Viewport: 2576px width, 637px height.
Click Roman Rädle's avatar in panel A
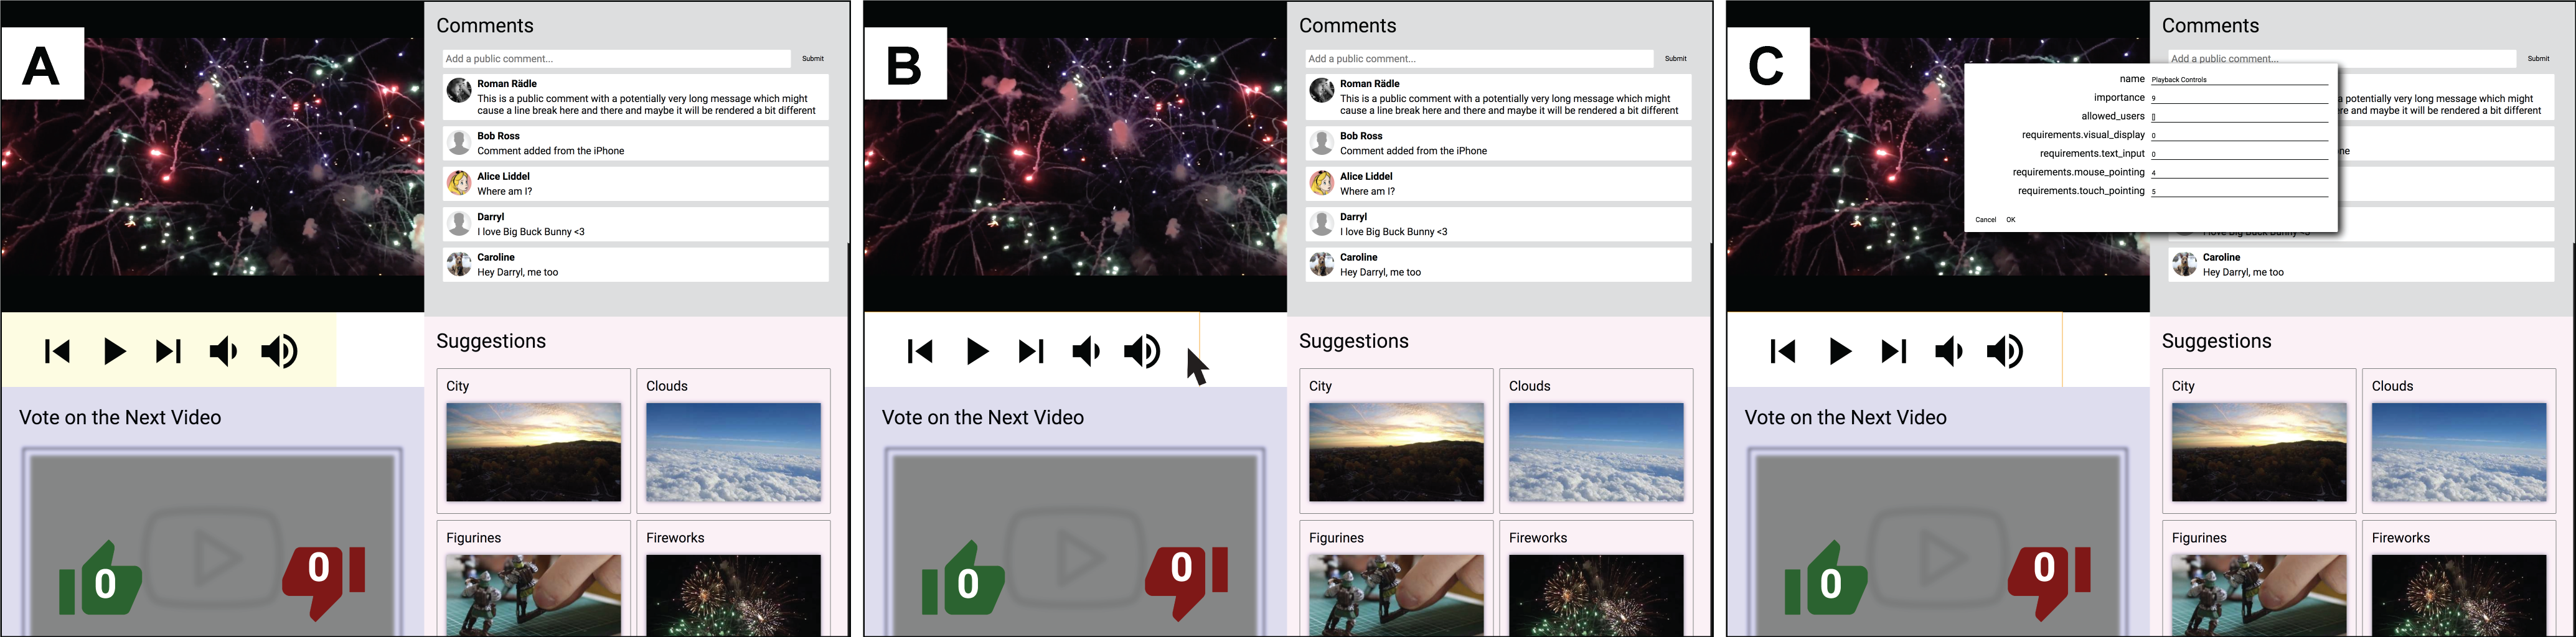pyautogui.click(x=459, y=90)
